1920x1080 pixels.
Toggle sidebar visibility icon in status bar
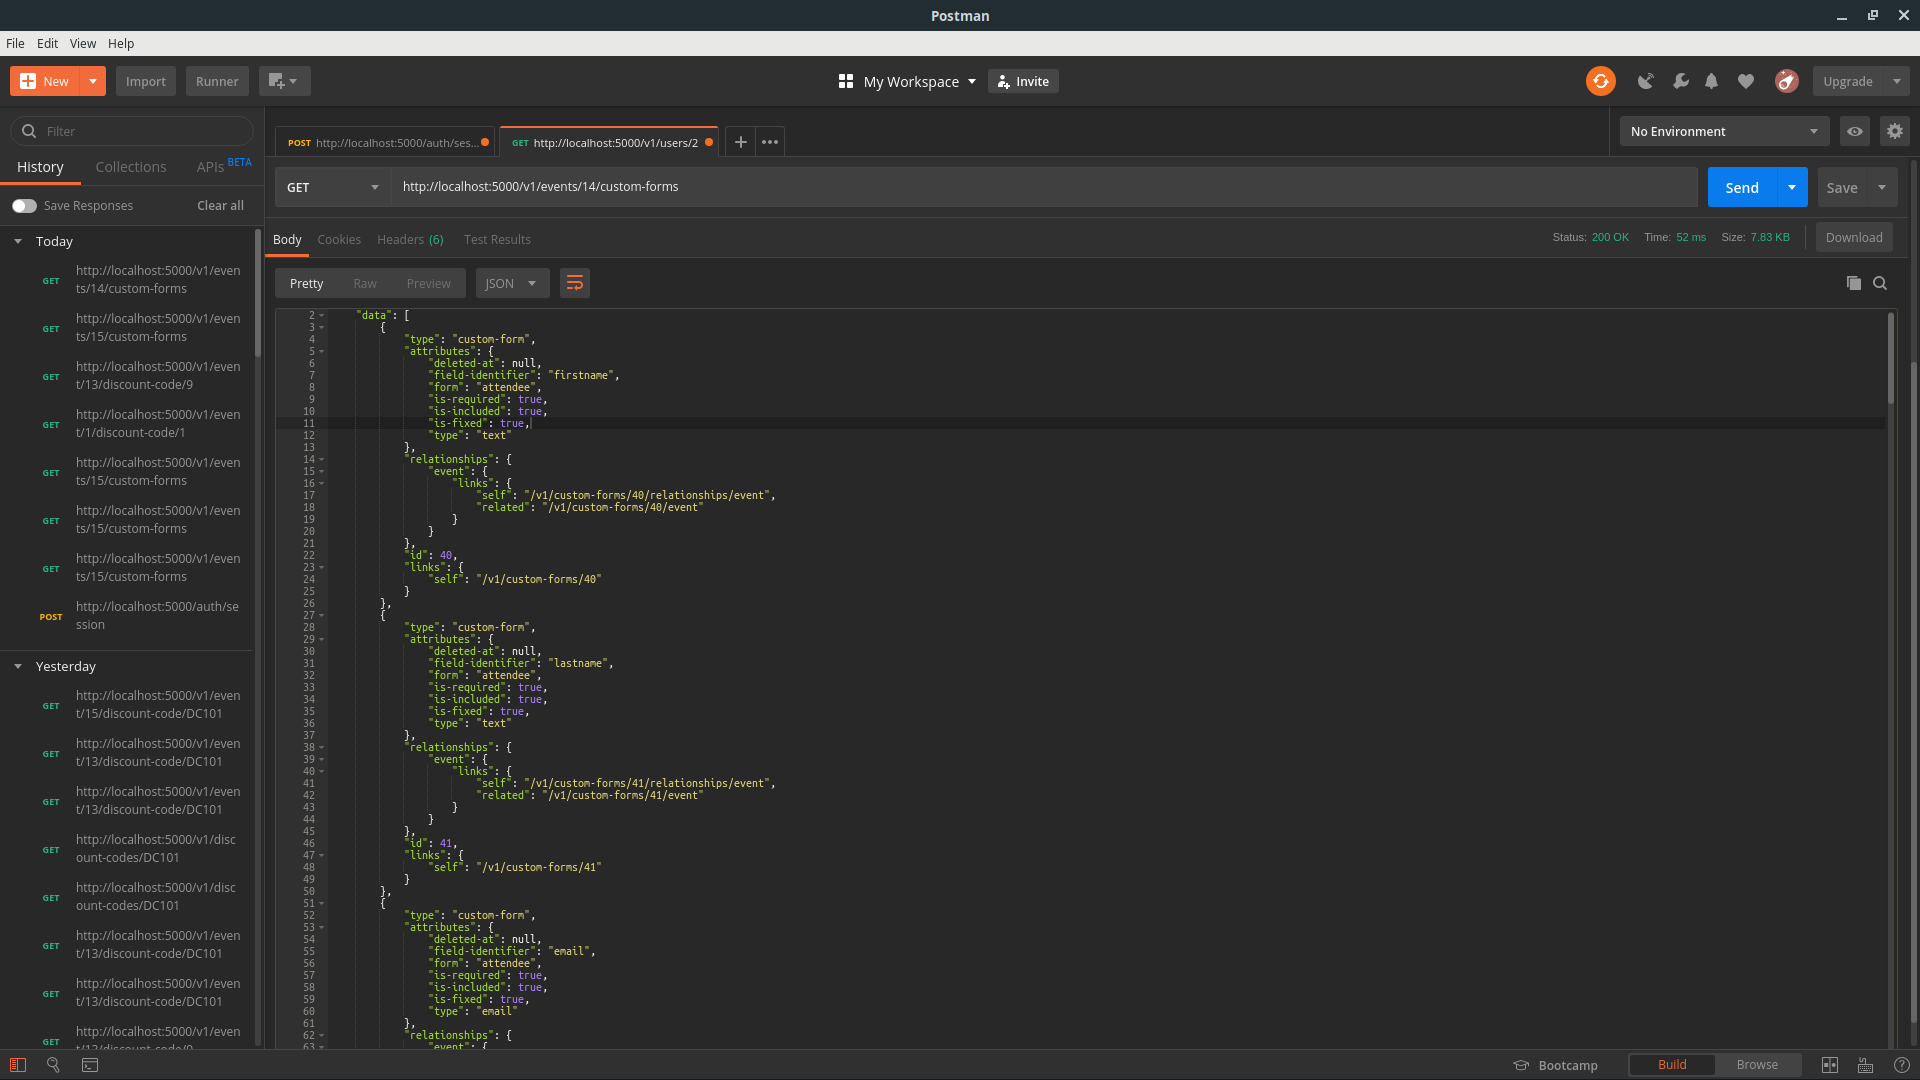18,1065
